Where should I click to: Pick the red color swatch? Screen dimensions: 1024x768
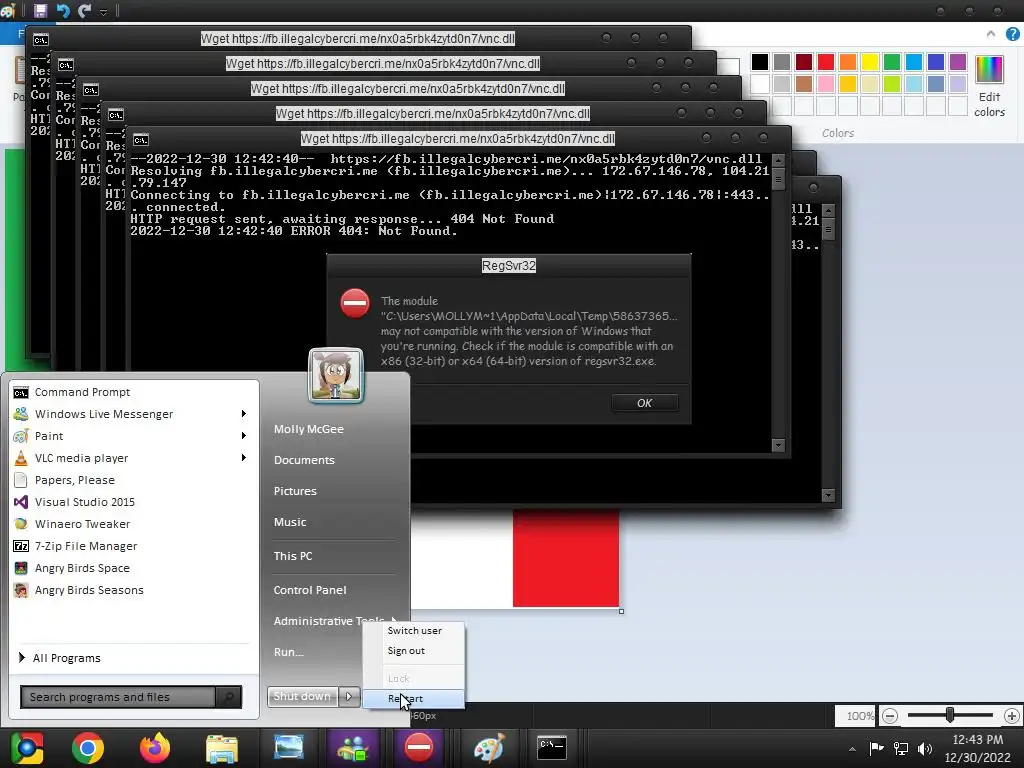[x=825, y=62]
